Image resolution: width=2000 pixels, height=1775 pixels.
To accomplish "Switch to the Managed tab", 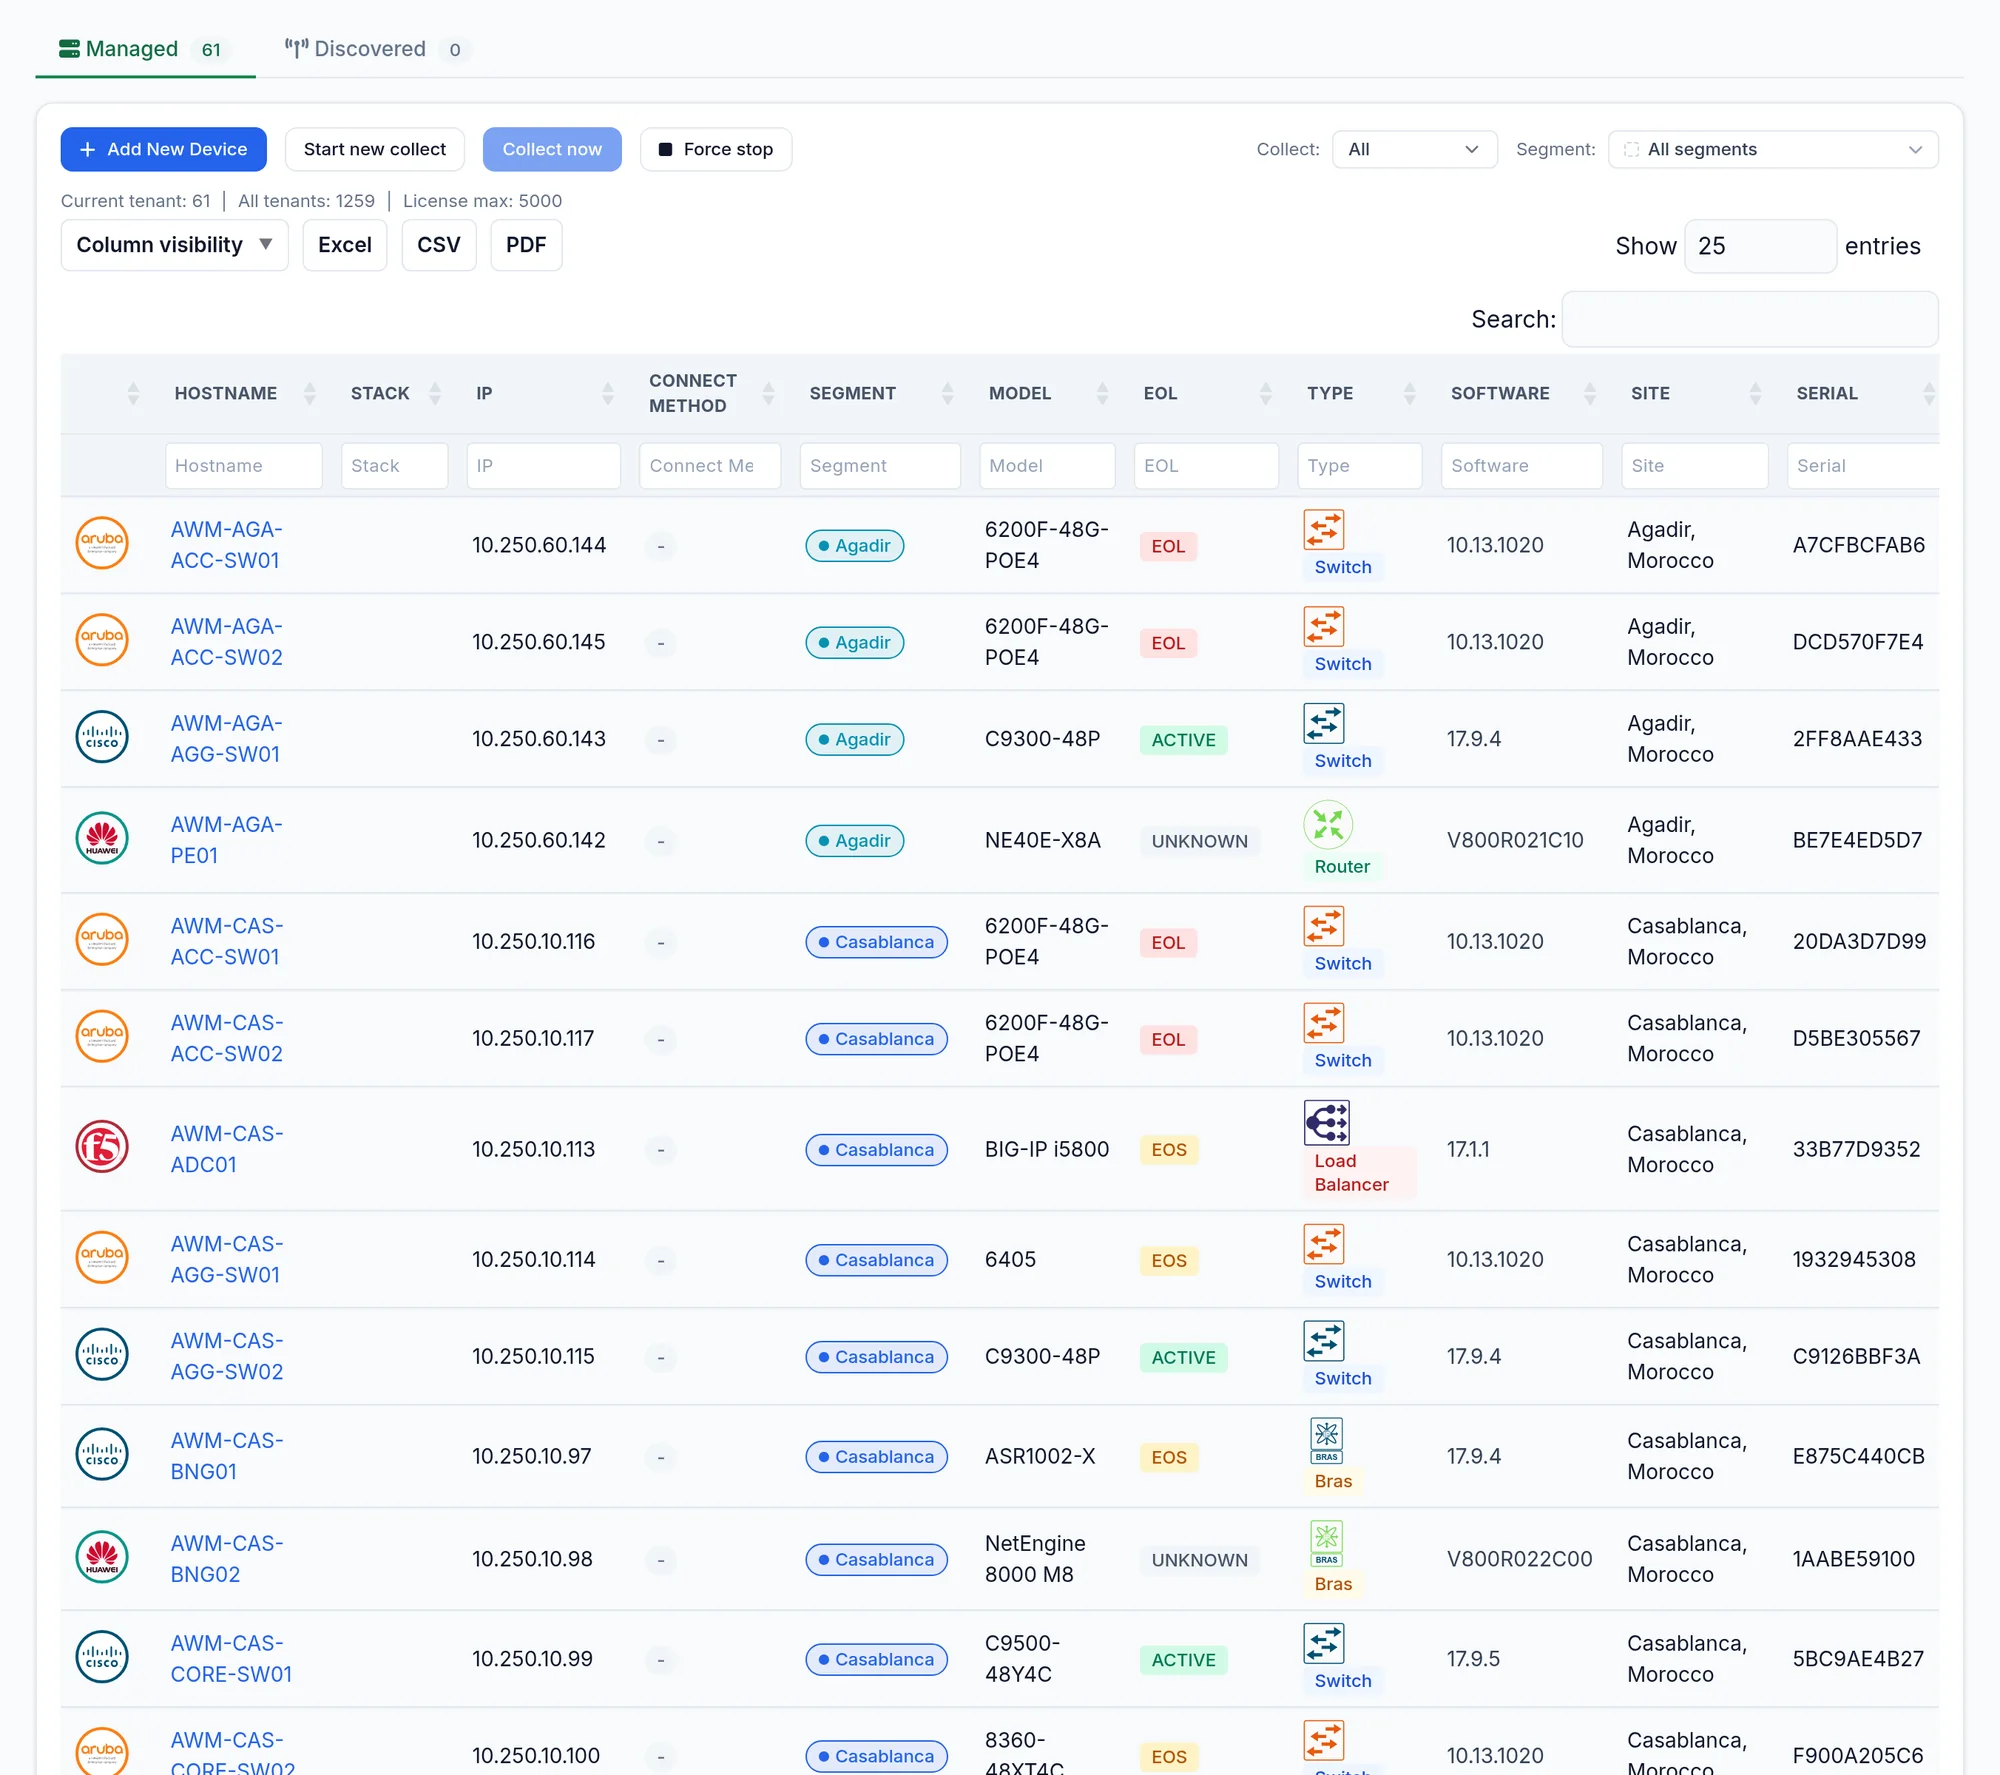I will [146, 49].
